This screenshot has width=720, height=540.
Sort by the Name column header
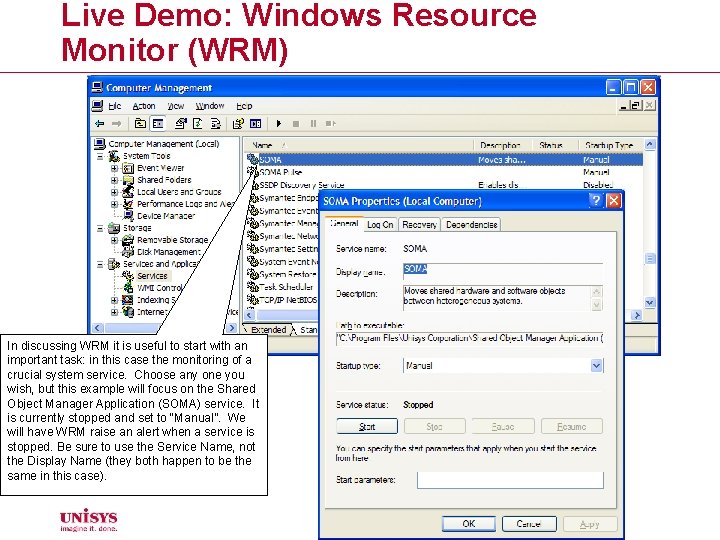click(x=358, y=145)
